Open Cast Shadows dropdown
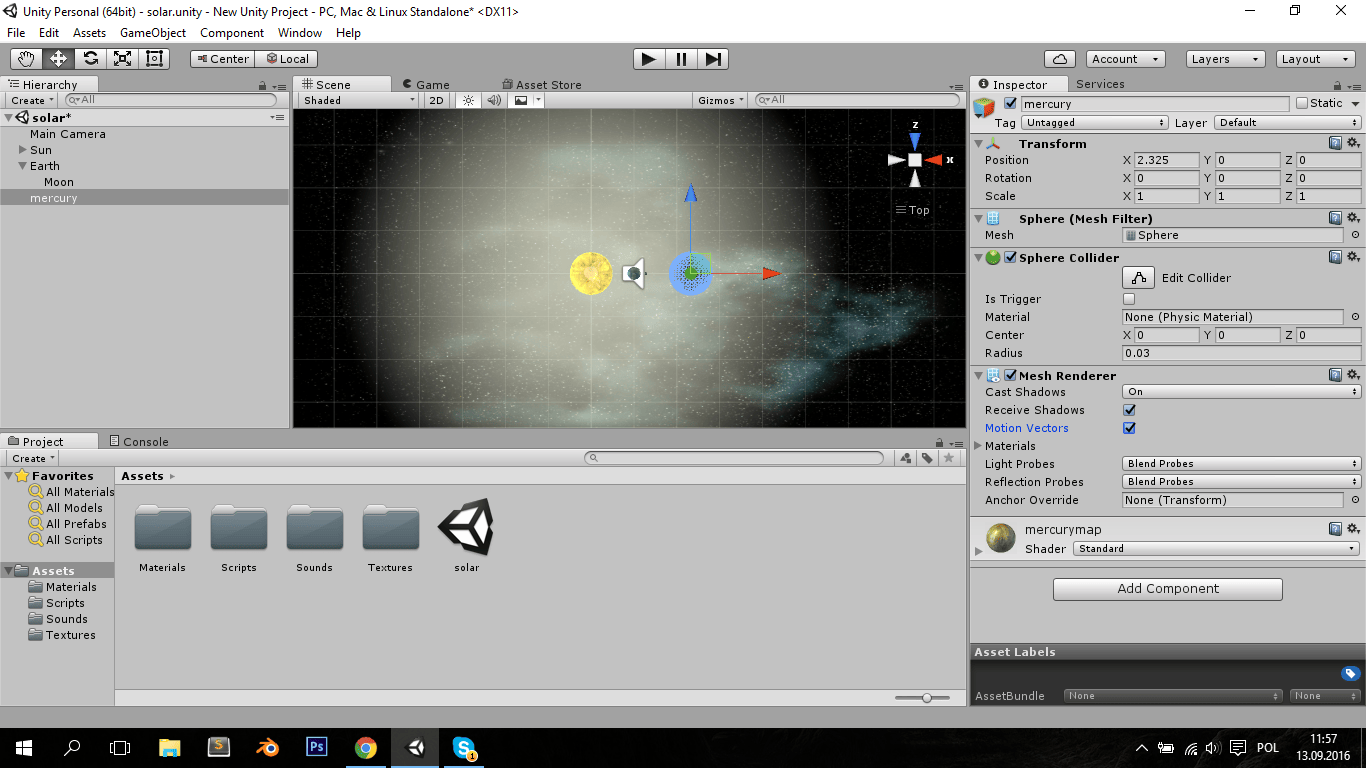The image size is (1366, 768). coord(1241,392)
